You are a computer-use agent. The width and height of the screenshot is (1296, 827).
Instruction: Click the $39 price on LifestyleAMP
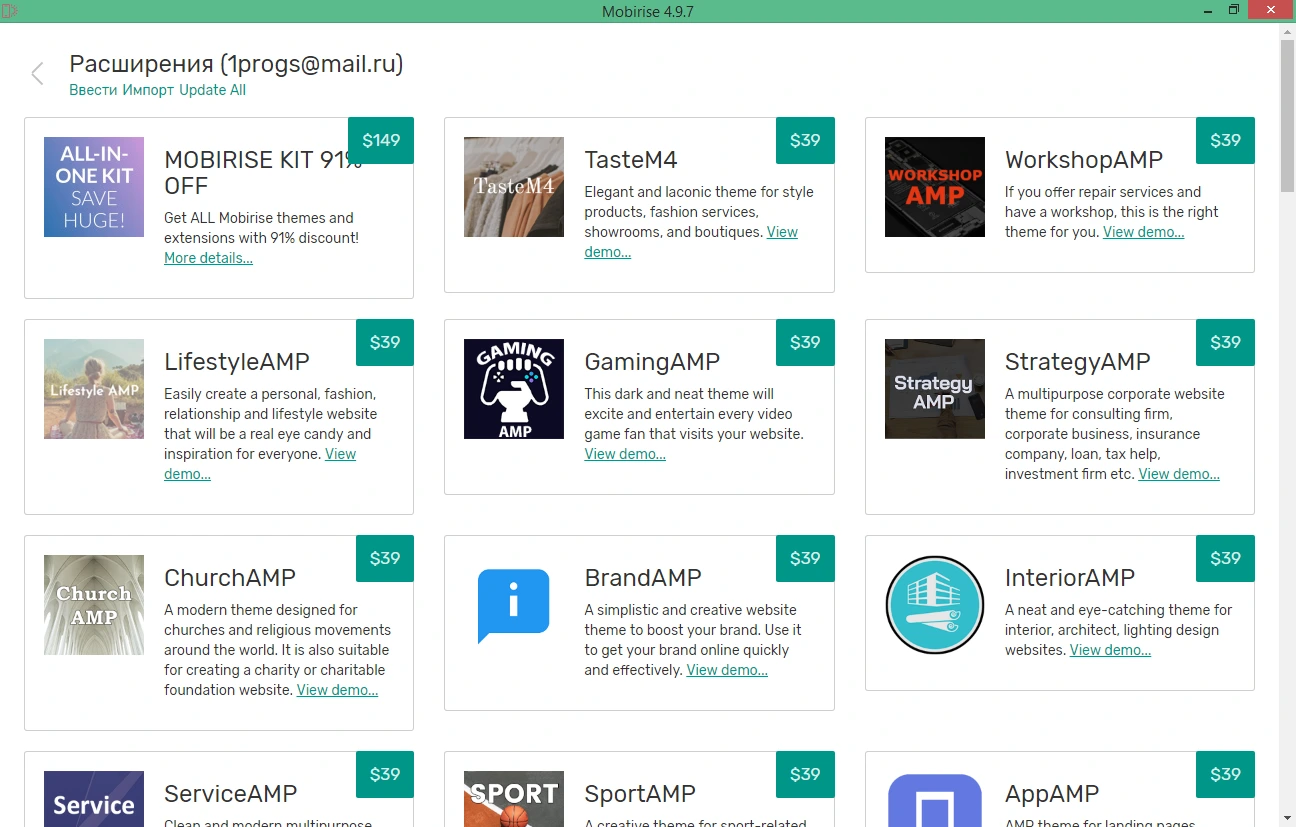coord(385,343)
